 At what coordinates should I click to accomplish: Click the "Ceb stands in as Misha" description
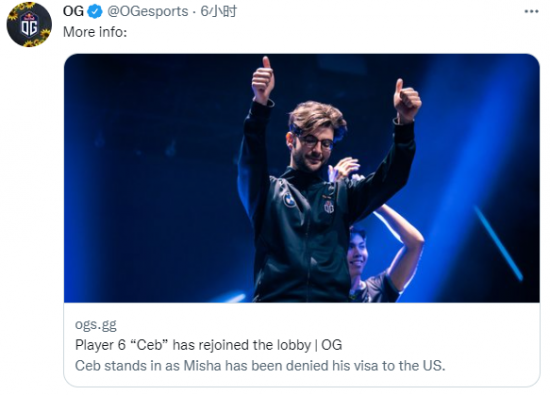[x=260, y=366]
